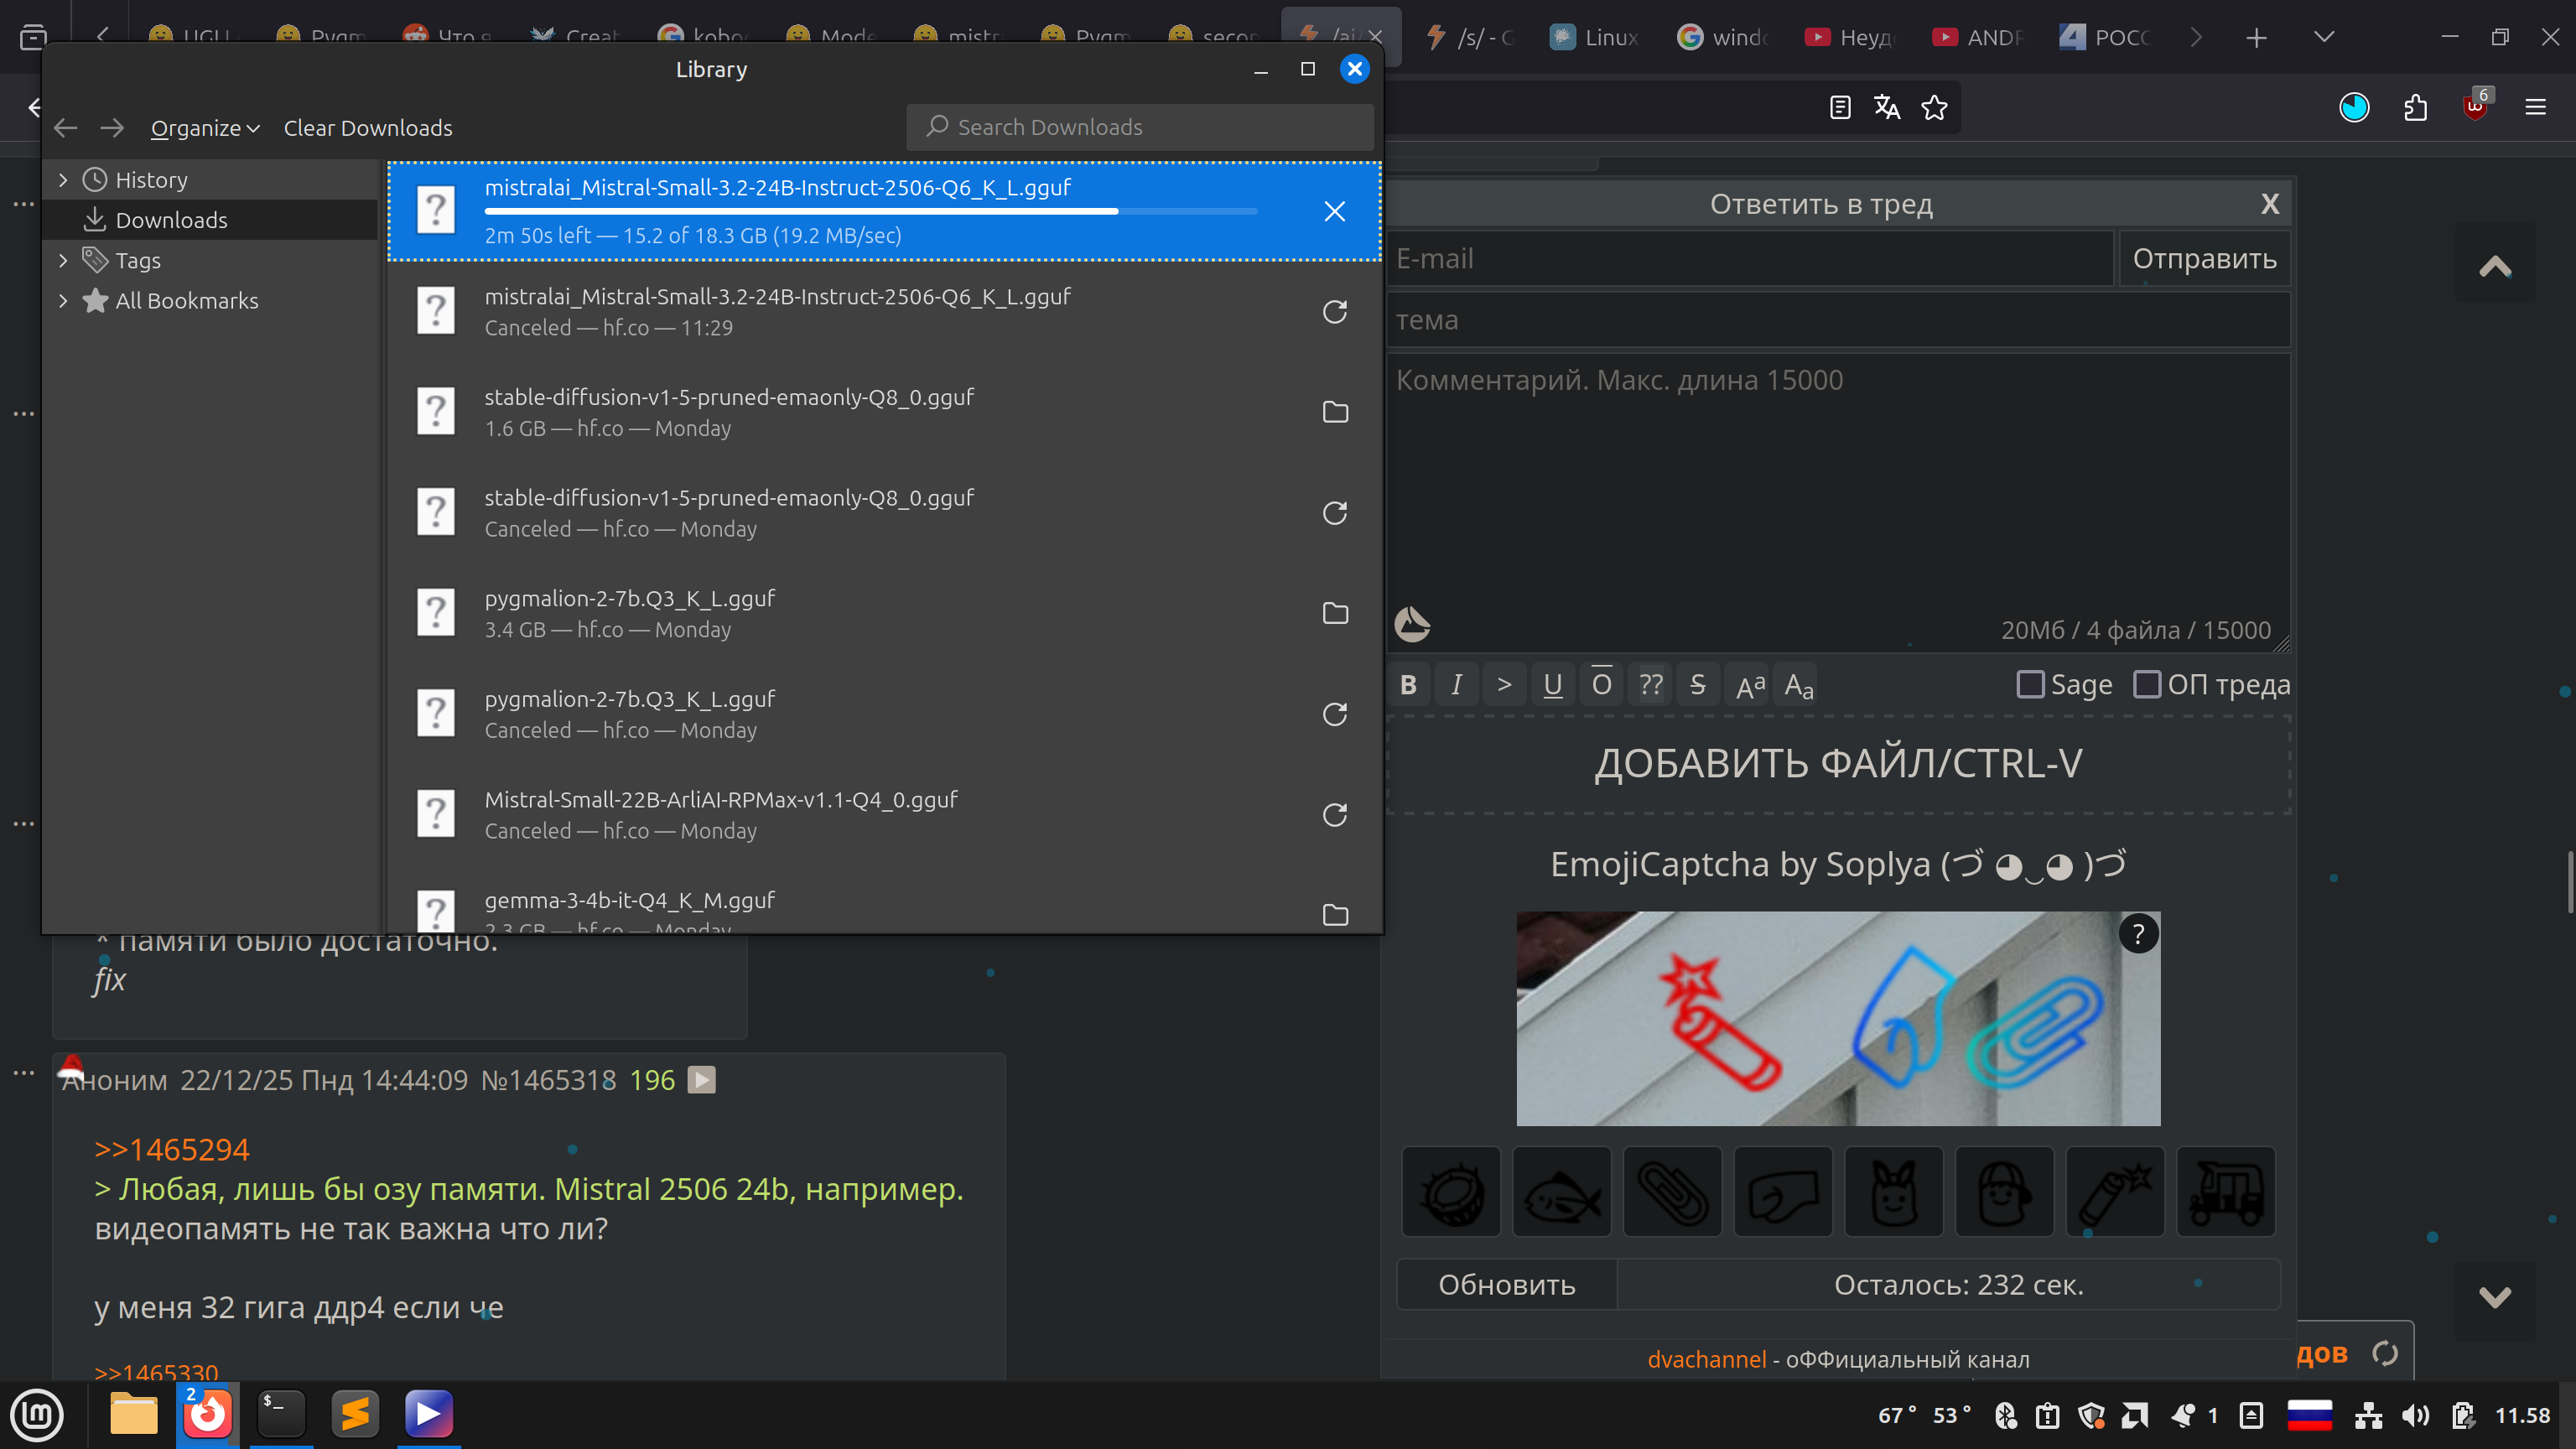Click Clear Downloads button
Screen dimensions: 2576x1449
[368, 128]
